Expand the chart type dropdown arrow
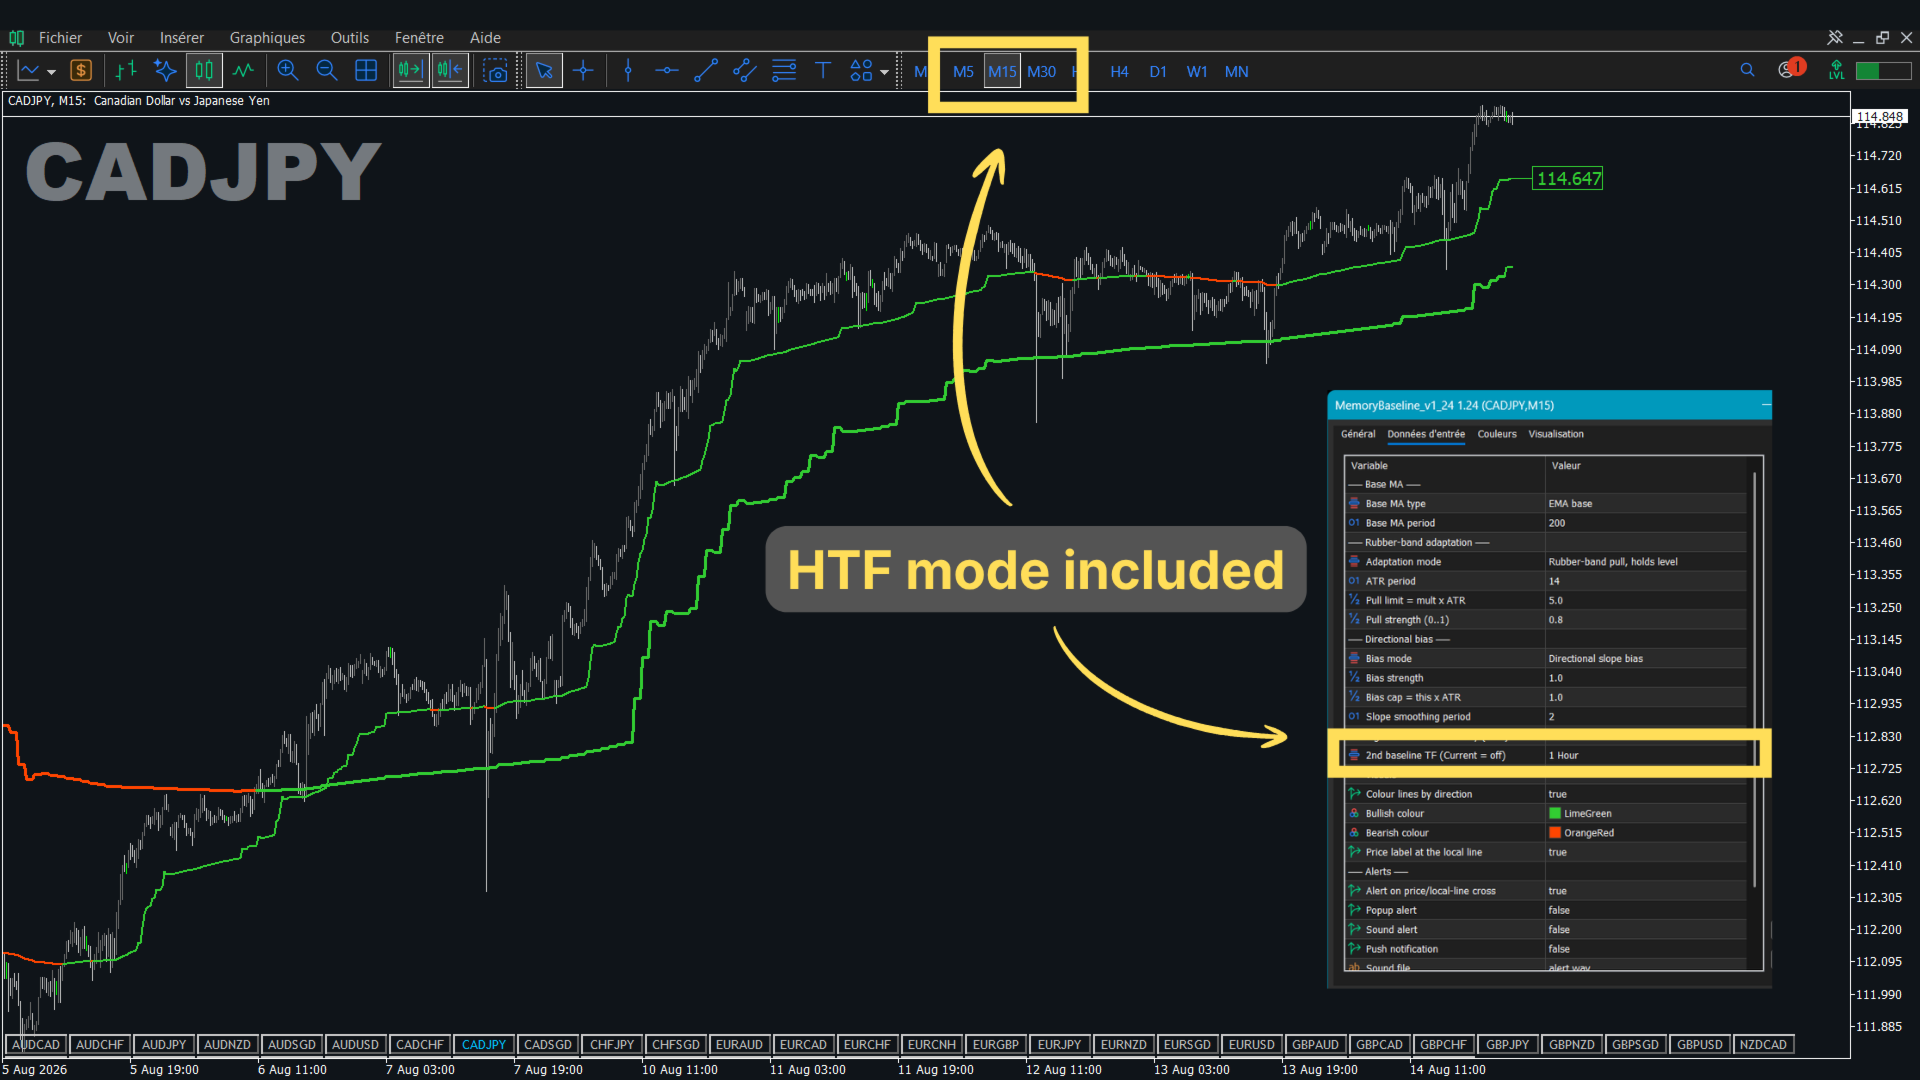1920x1080 pixels. 52,72
